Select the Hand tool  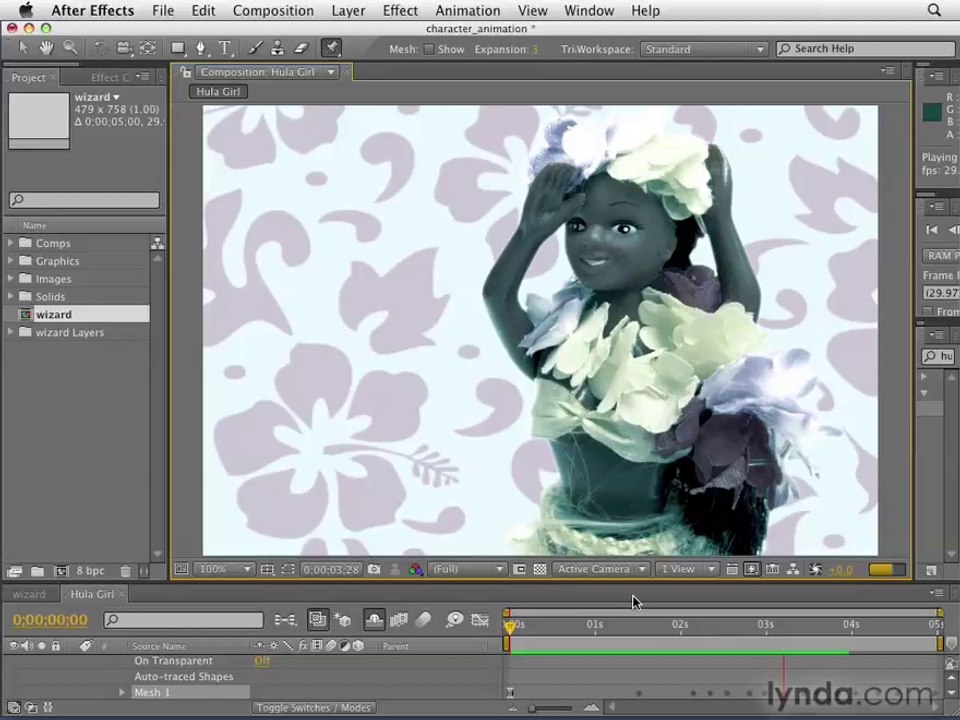point(46,48)
